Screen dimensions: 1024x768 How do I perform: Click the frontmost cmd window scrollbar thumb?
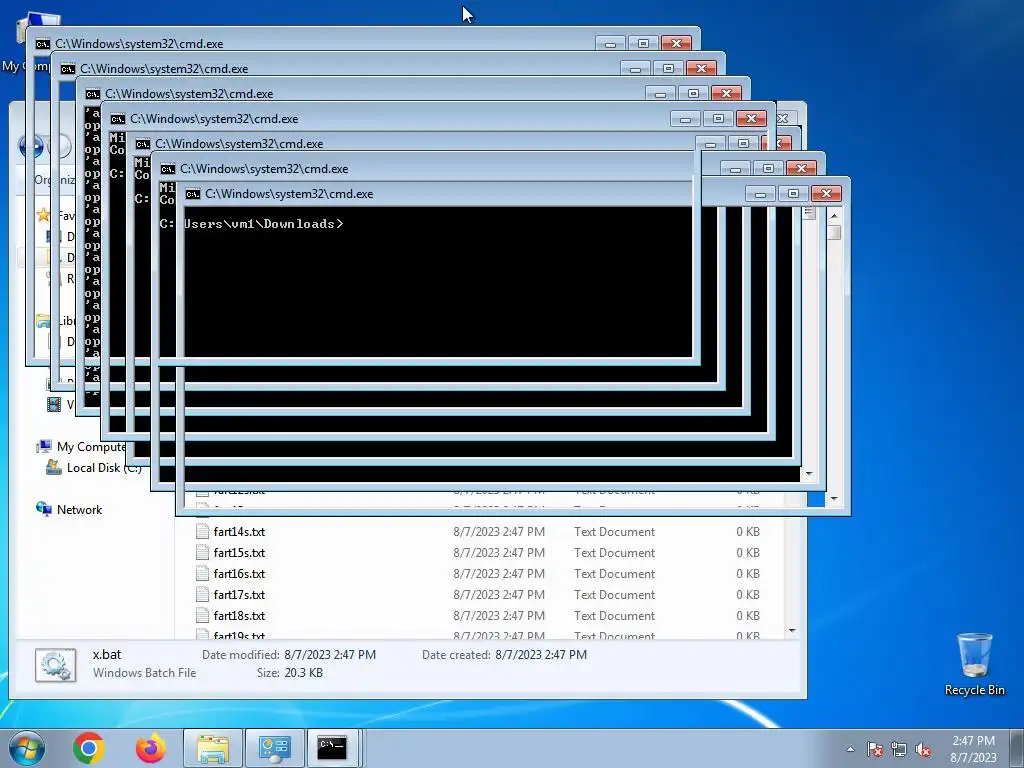click(x=834, y=232)
